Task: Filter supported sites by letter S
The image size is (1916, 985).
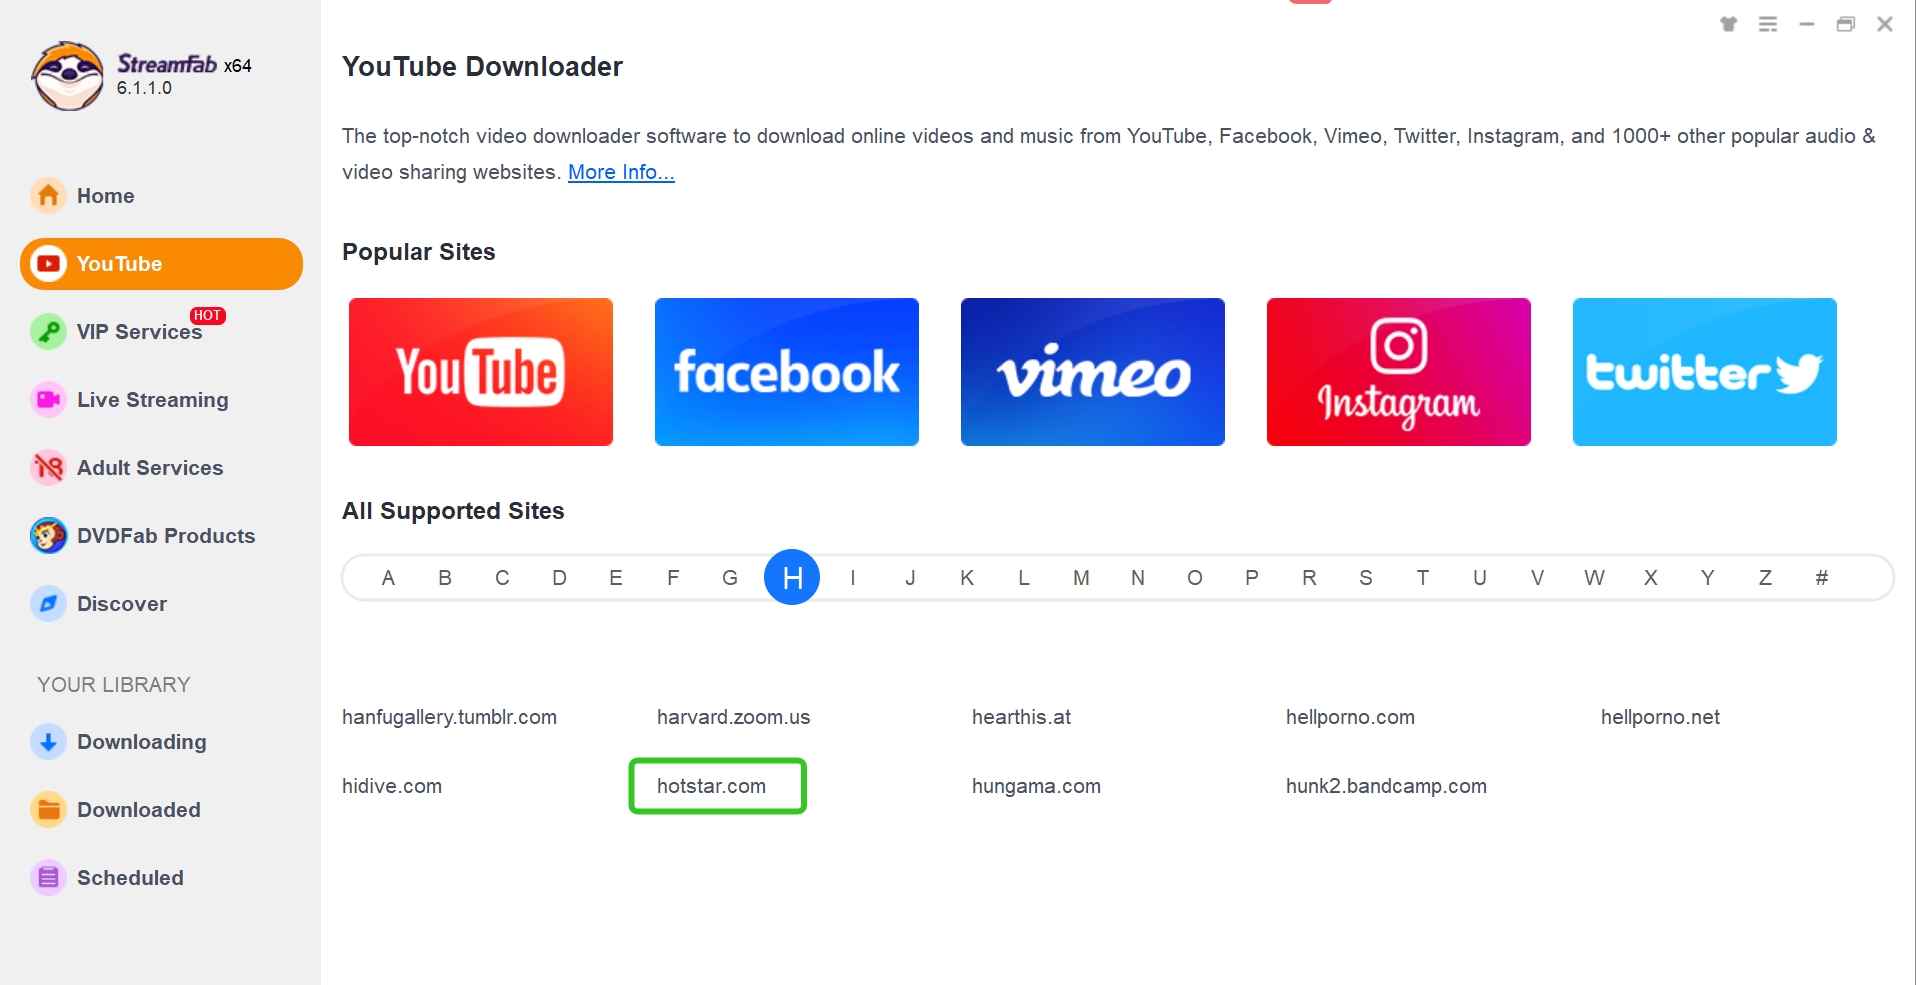Action: click(1366, 578)
